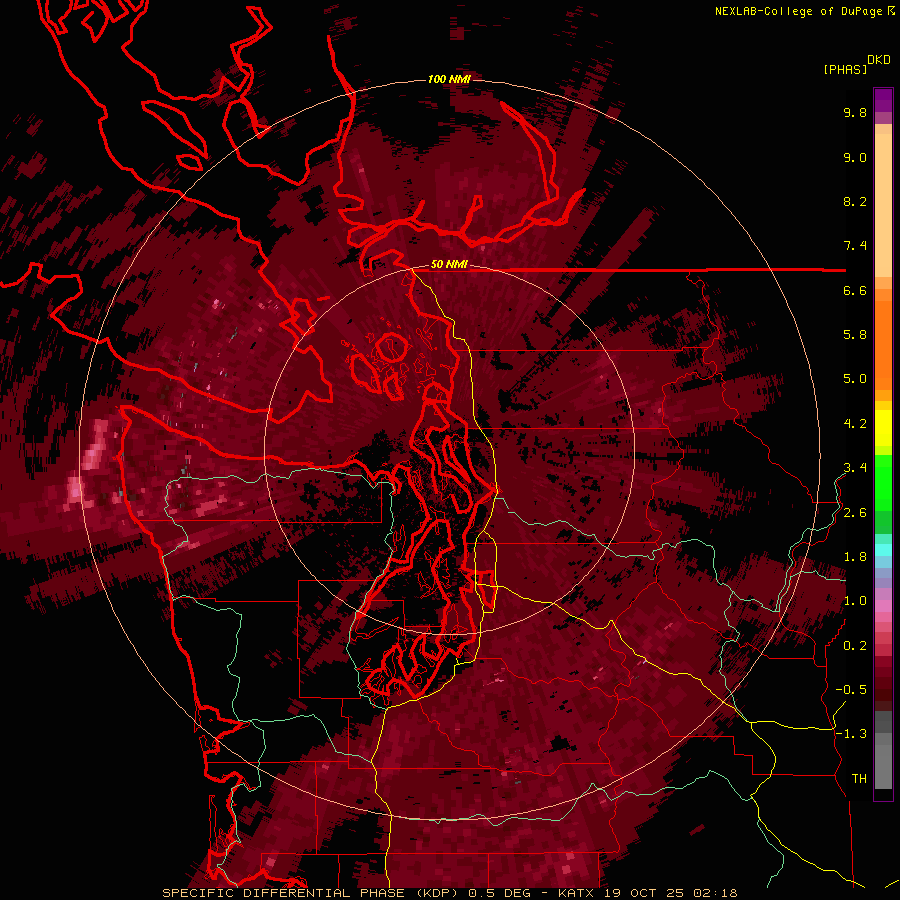Click the 5.0 scale value
900x900 pixels.
point(855,379)
